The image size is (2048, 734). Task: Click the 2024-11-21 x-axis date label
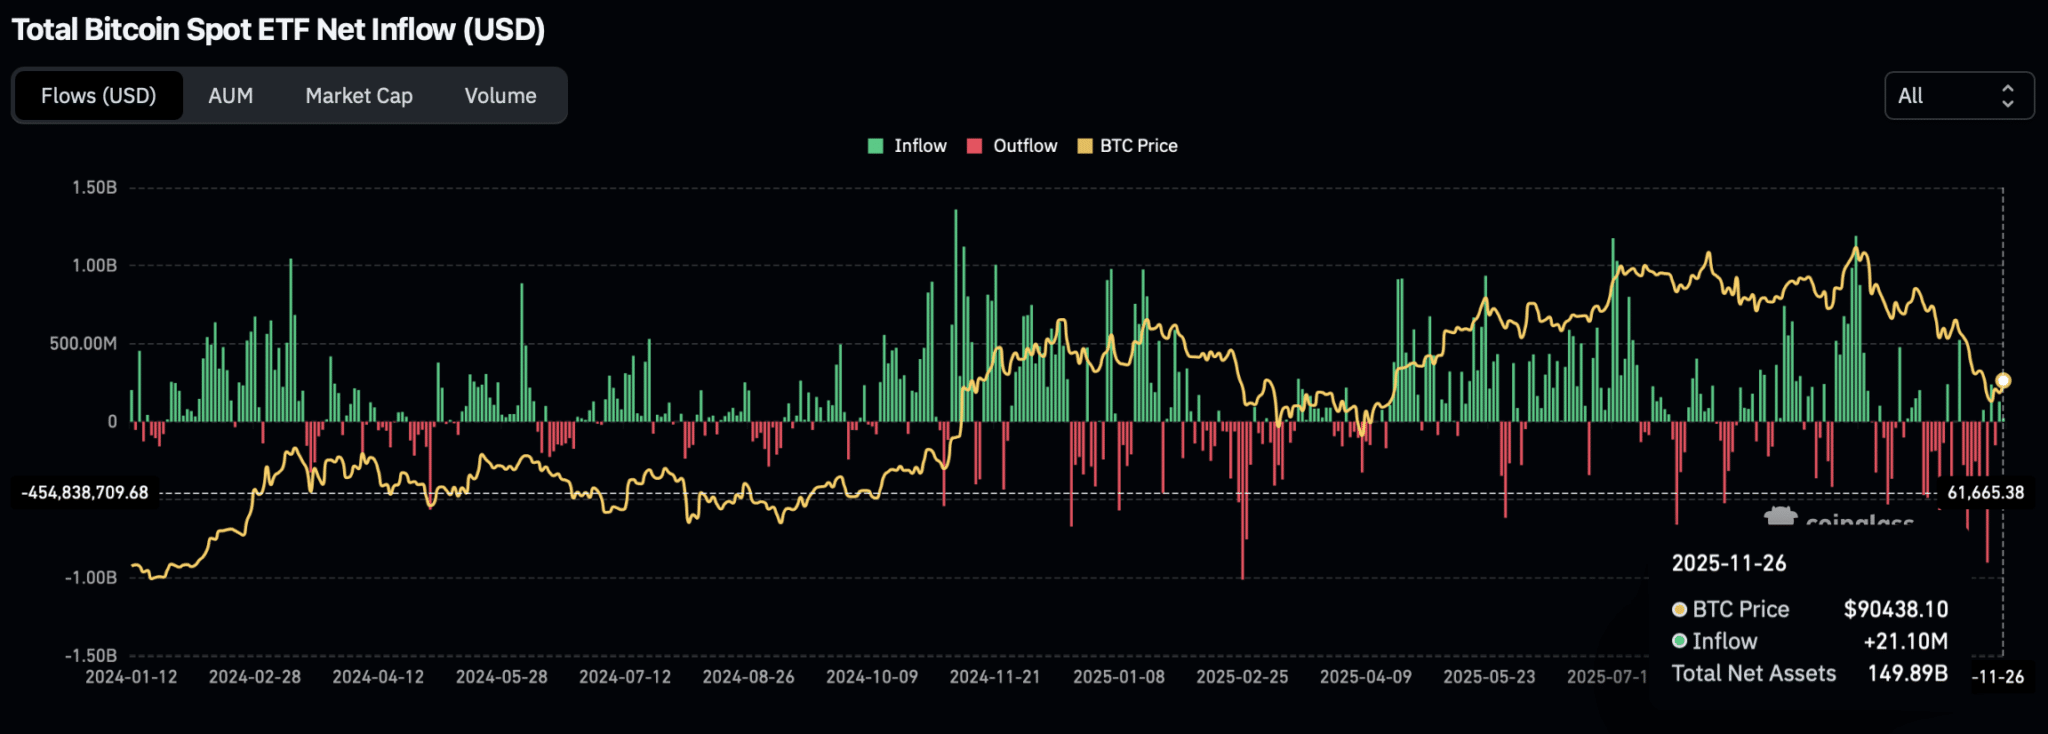click(x=994, y=677)
